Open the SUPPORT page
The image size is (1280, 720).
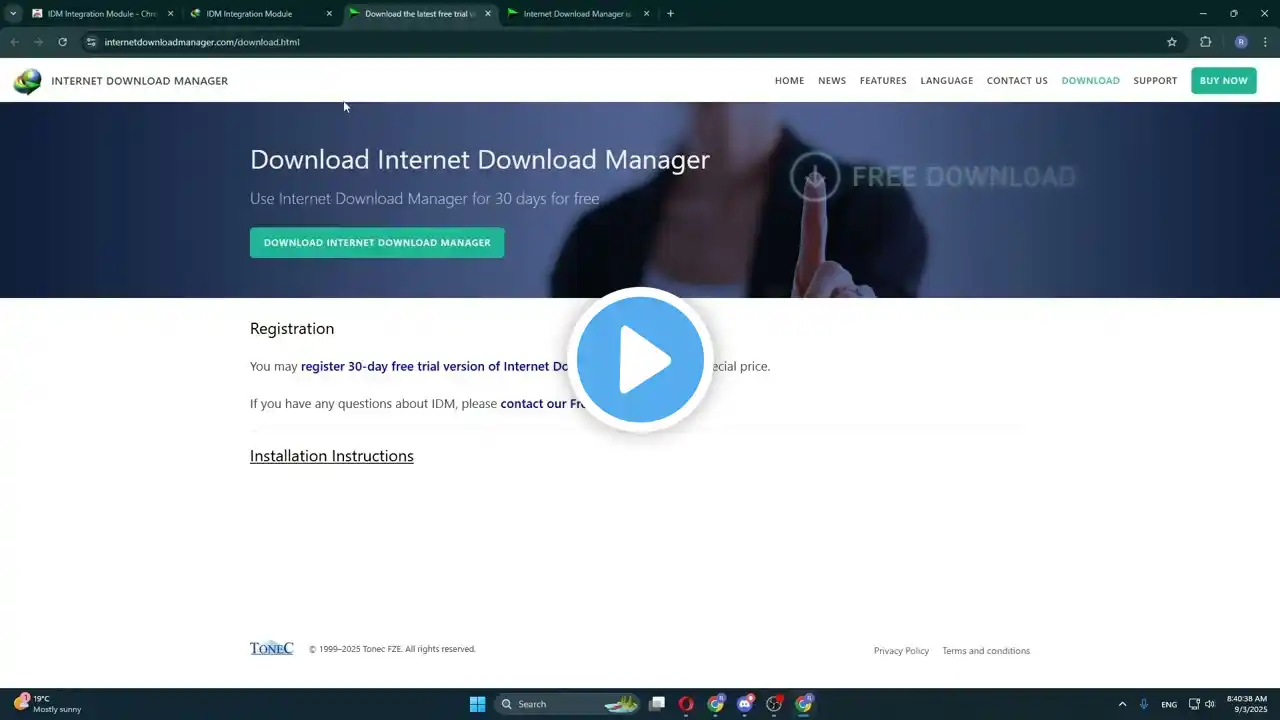1155,81
